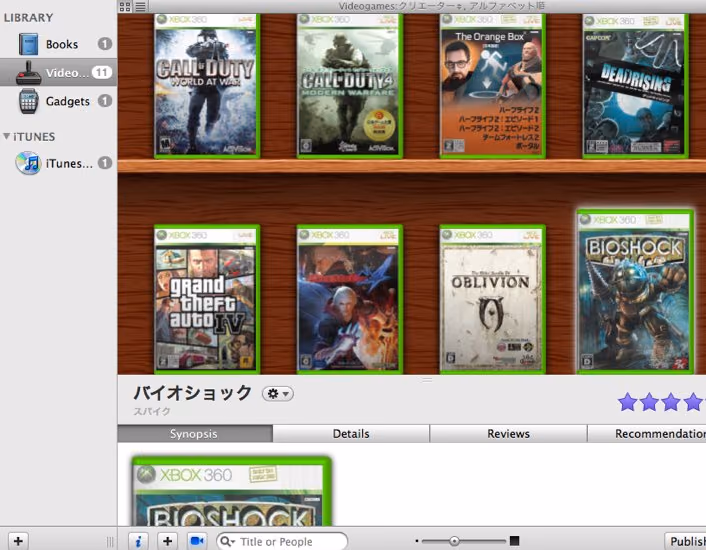Select the Videogames joystick icon
Image resolution: width=706 pixels, height=550 pixels.
[28, 72]
